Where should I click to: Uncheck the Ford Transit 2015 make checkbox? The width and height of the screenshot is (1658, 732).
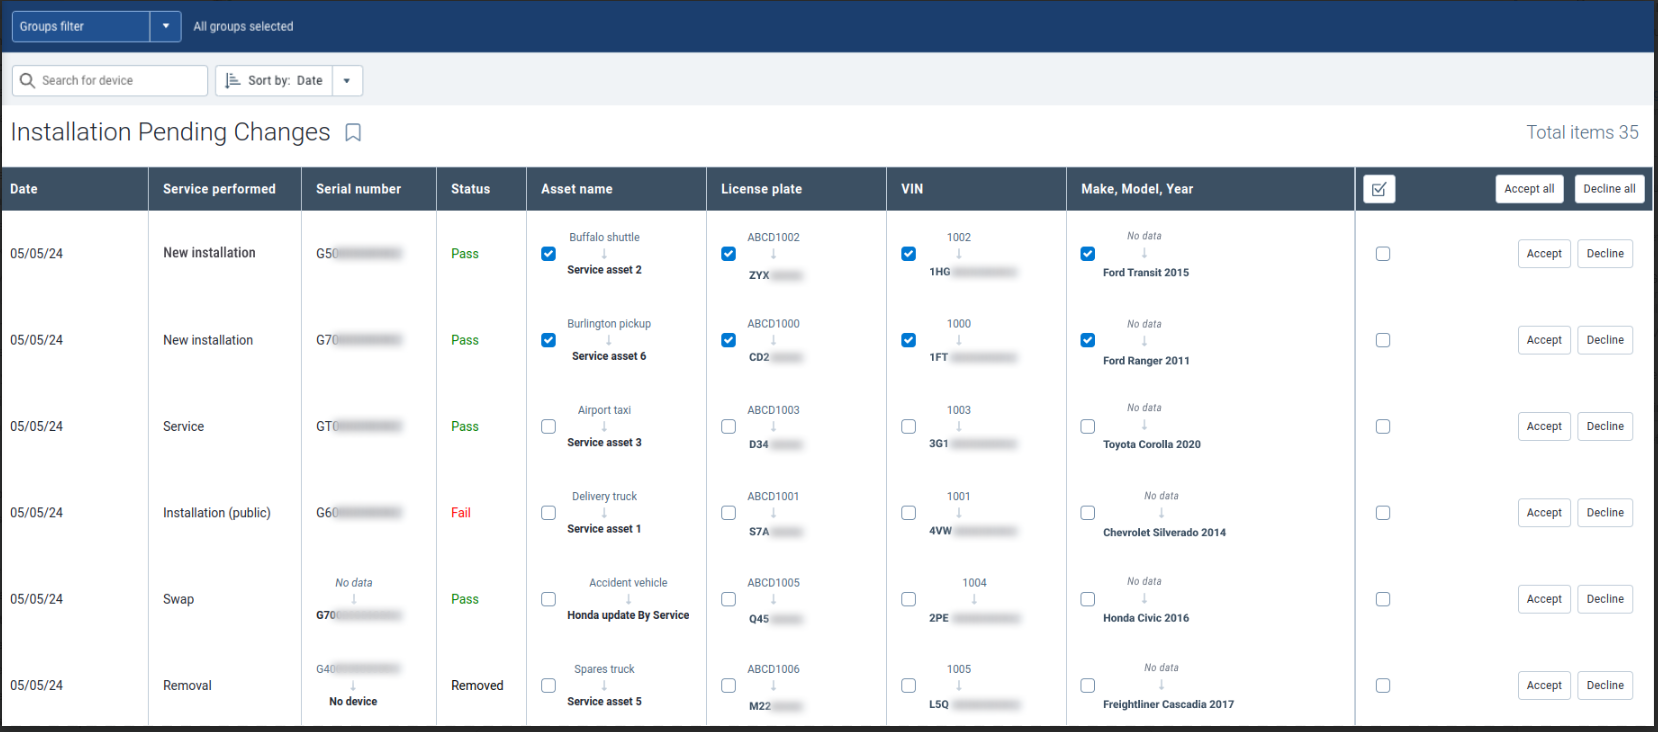click(x=1087, y=254)
